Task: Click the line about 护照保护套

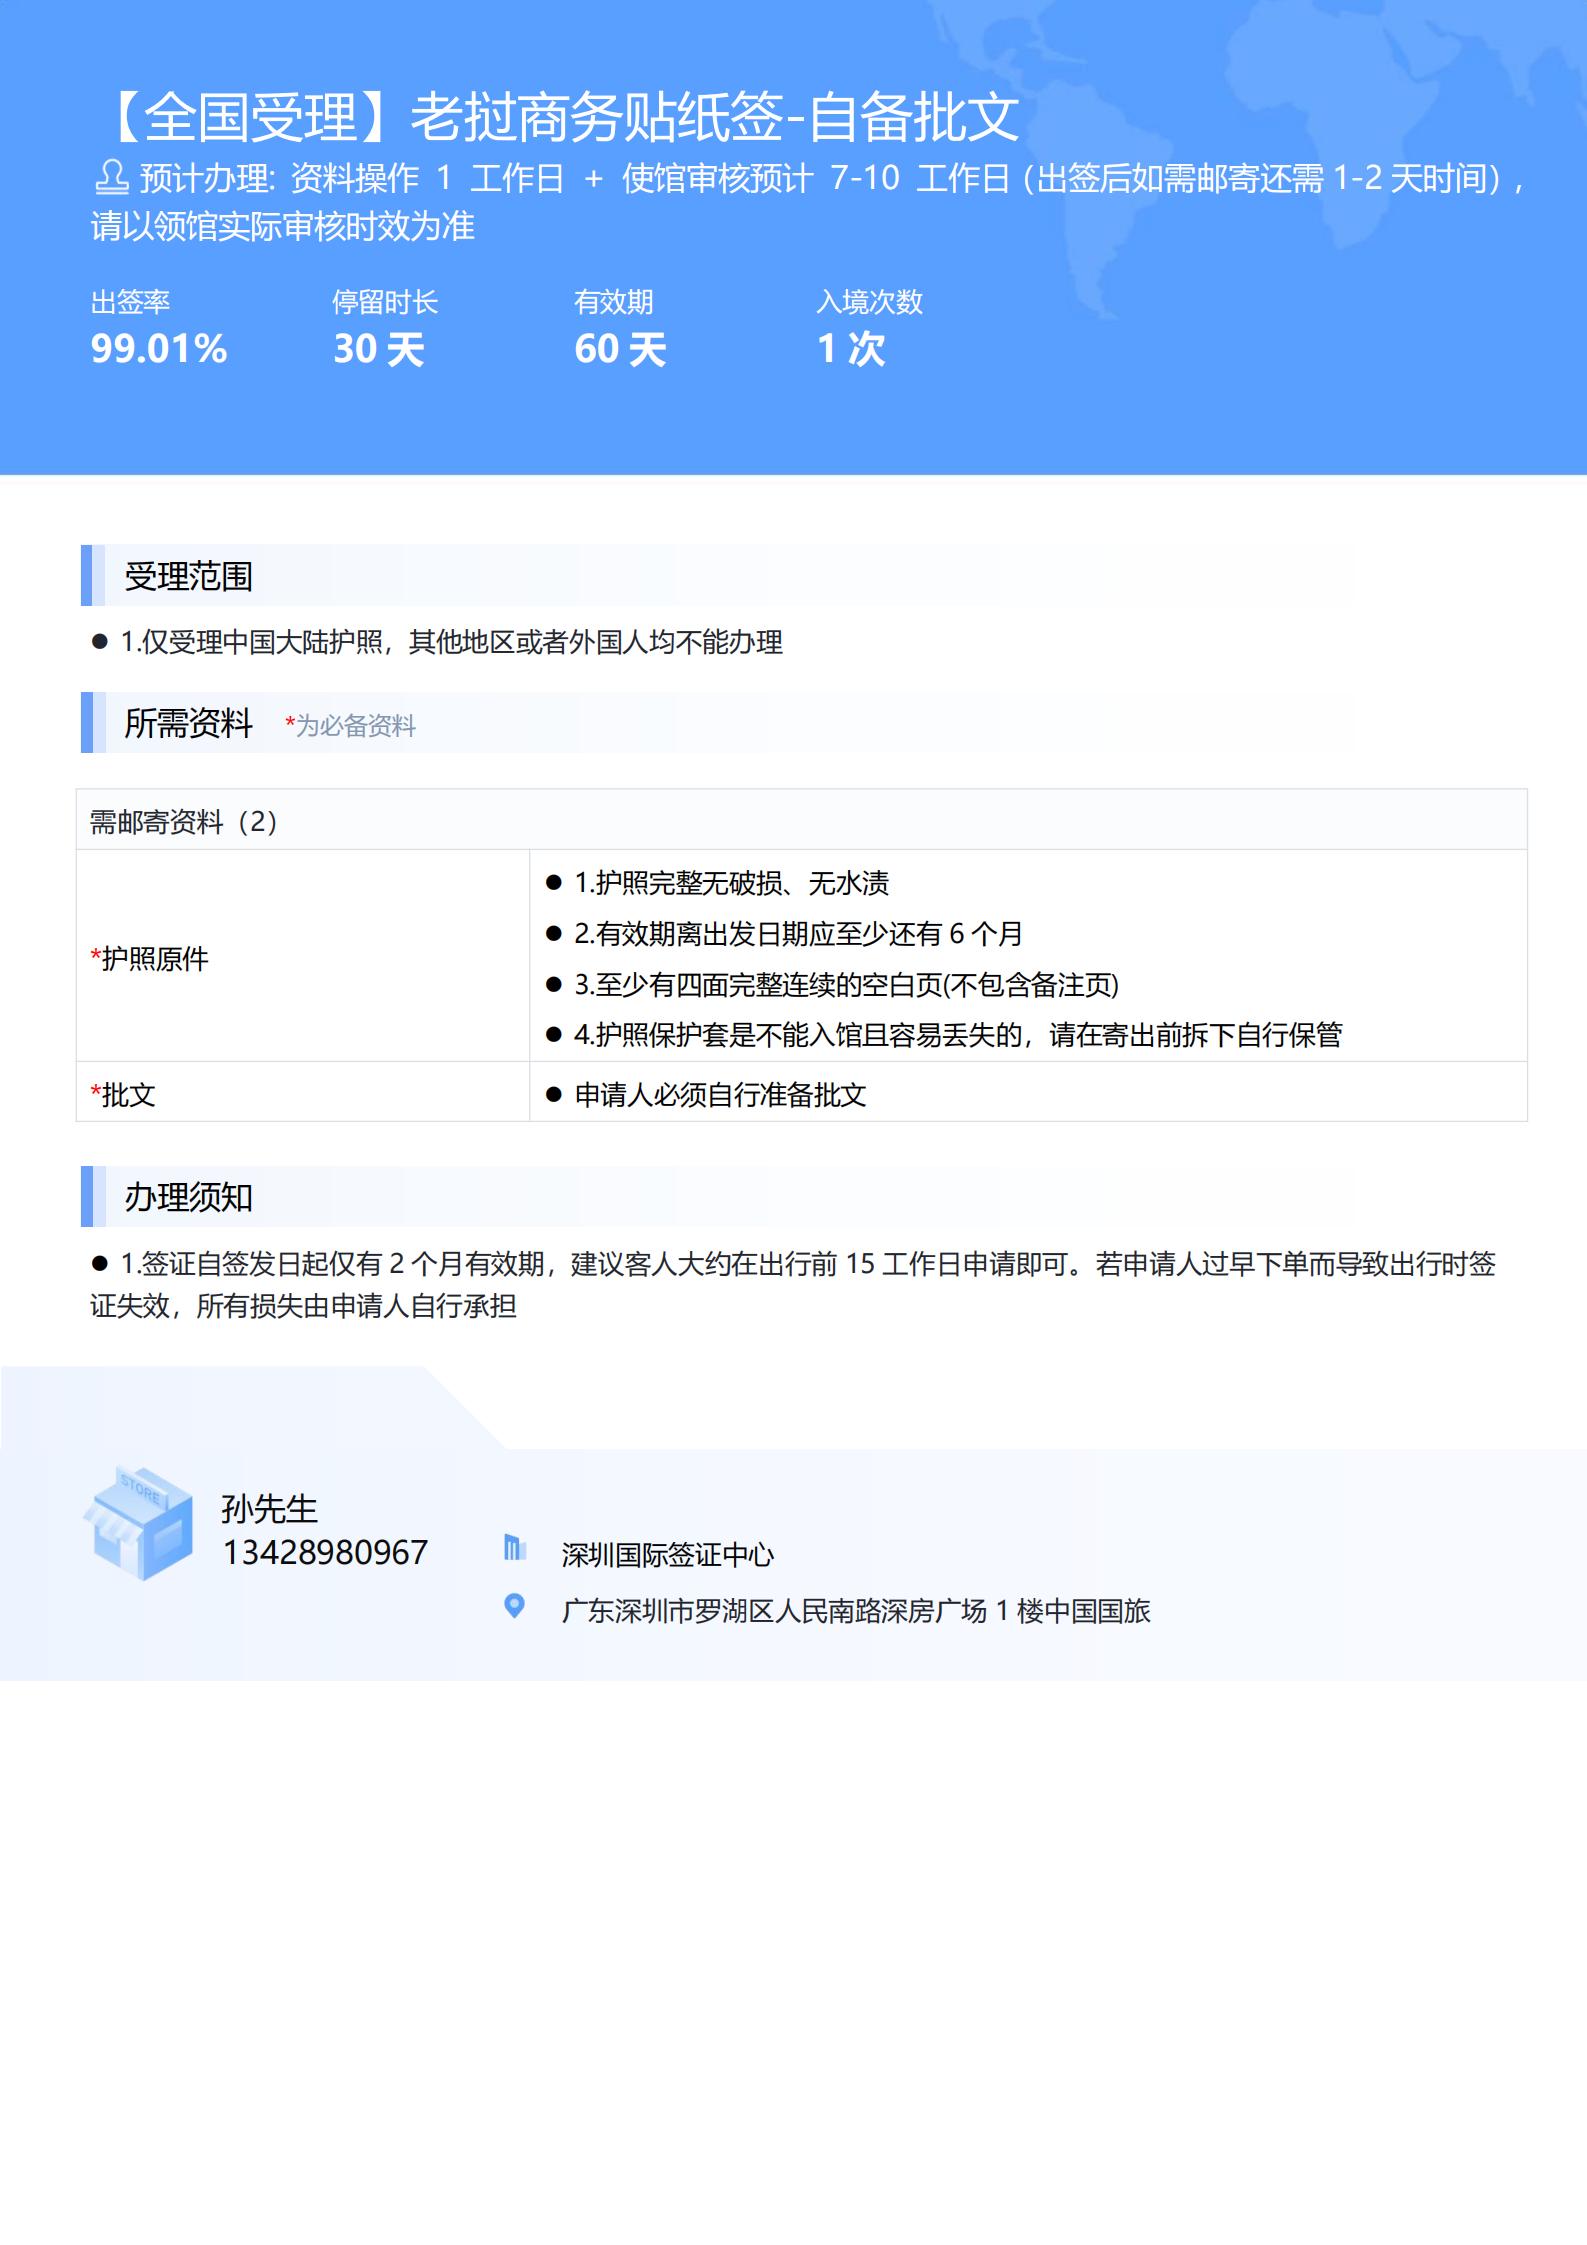Action: pos(958,1034)
